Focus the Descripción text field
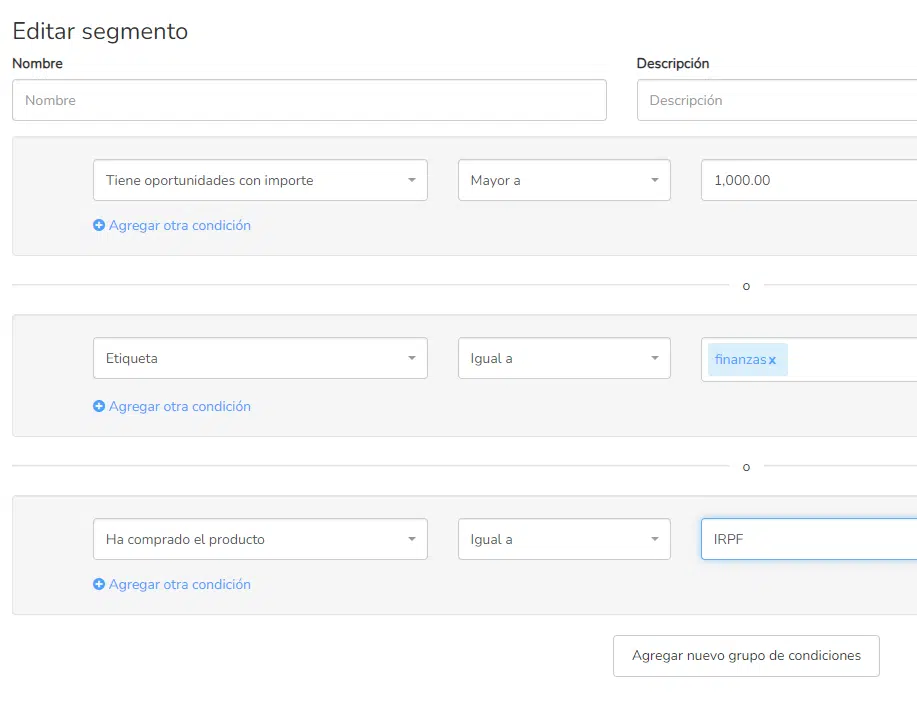917x703 pixels. click(x=777, y=100)
